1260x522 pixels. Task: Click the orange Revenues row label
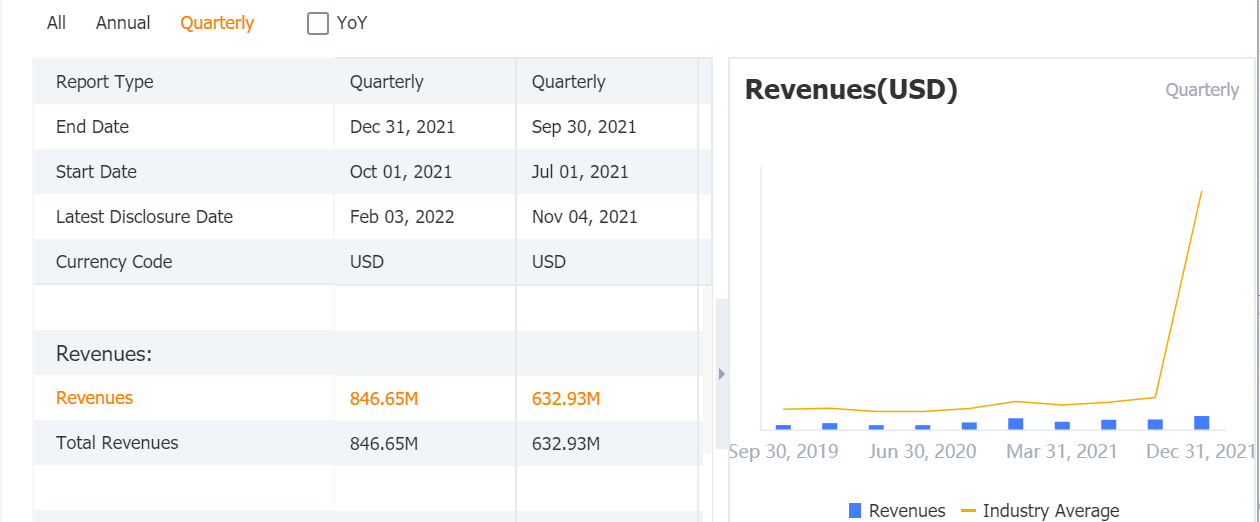[94, 398]
